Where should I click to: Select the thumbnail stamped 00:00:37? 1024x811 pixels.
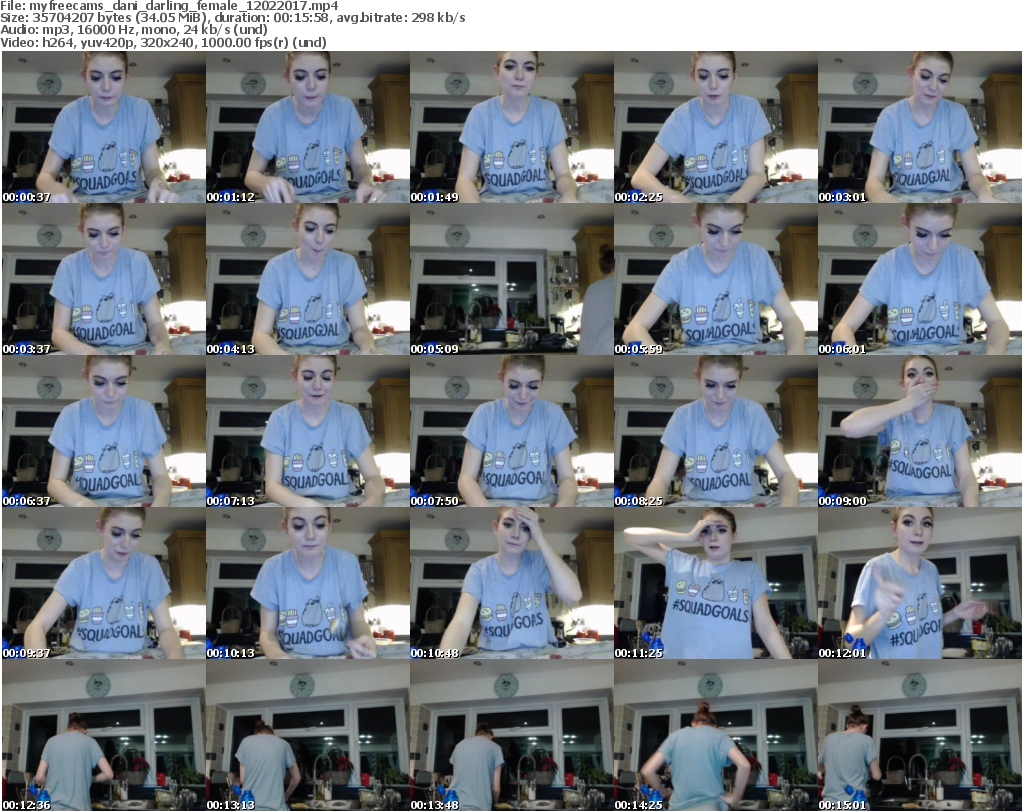(104, 127)
